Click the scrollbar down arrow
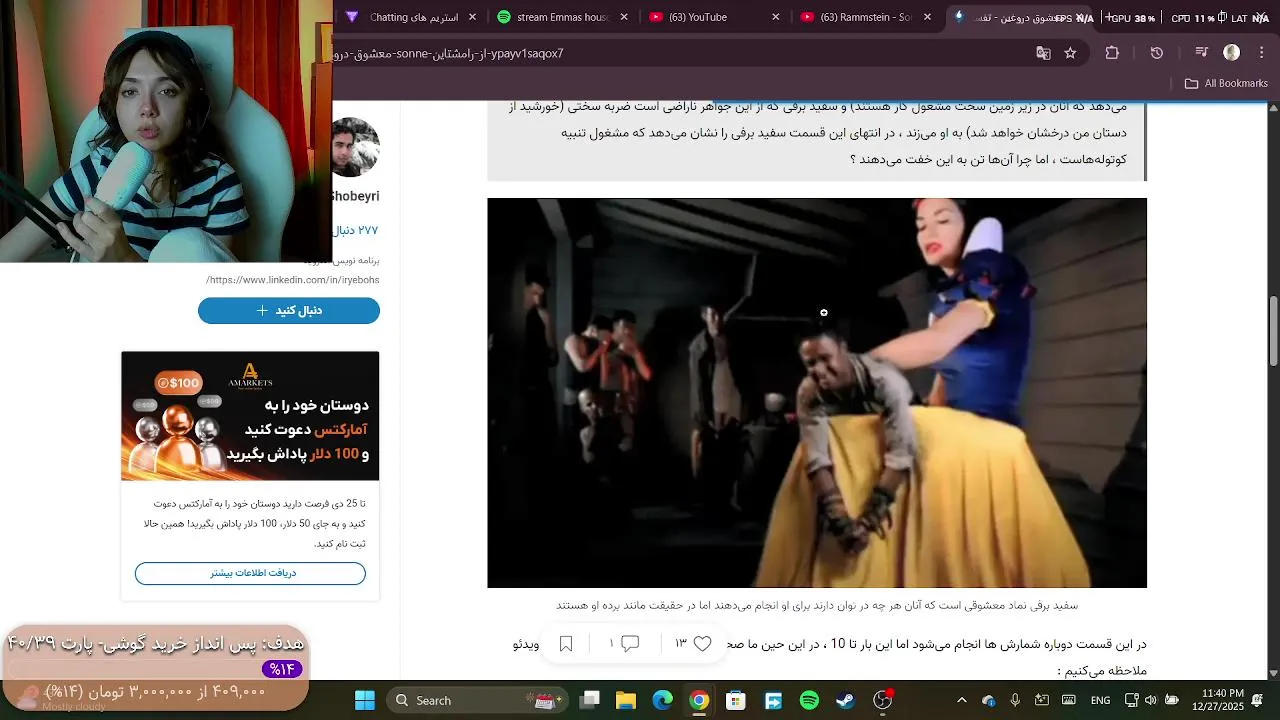 (x=1273, y=673)
